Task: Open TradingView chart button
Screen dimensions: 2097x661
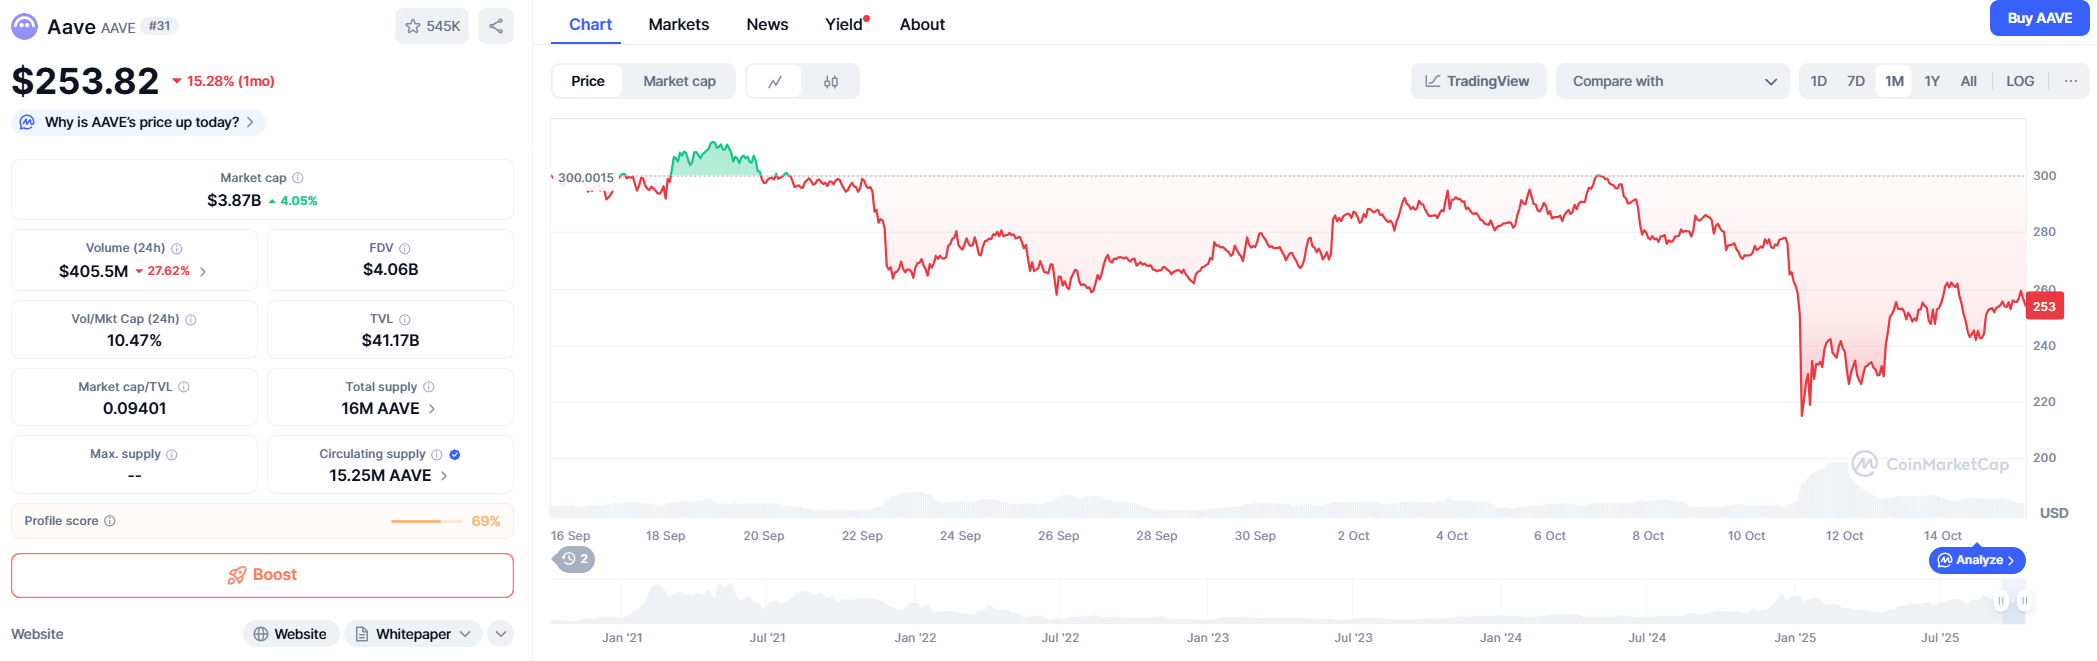Action: click(x=1478, y=81)
